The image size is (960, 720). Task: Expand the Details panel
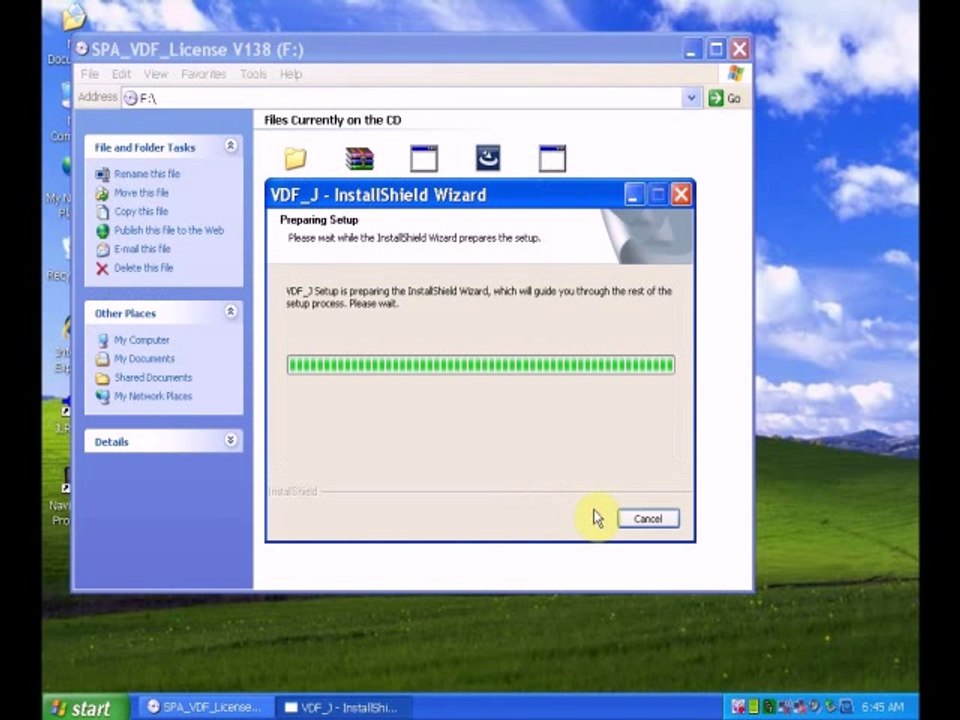point(231,440)
